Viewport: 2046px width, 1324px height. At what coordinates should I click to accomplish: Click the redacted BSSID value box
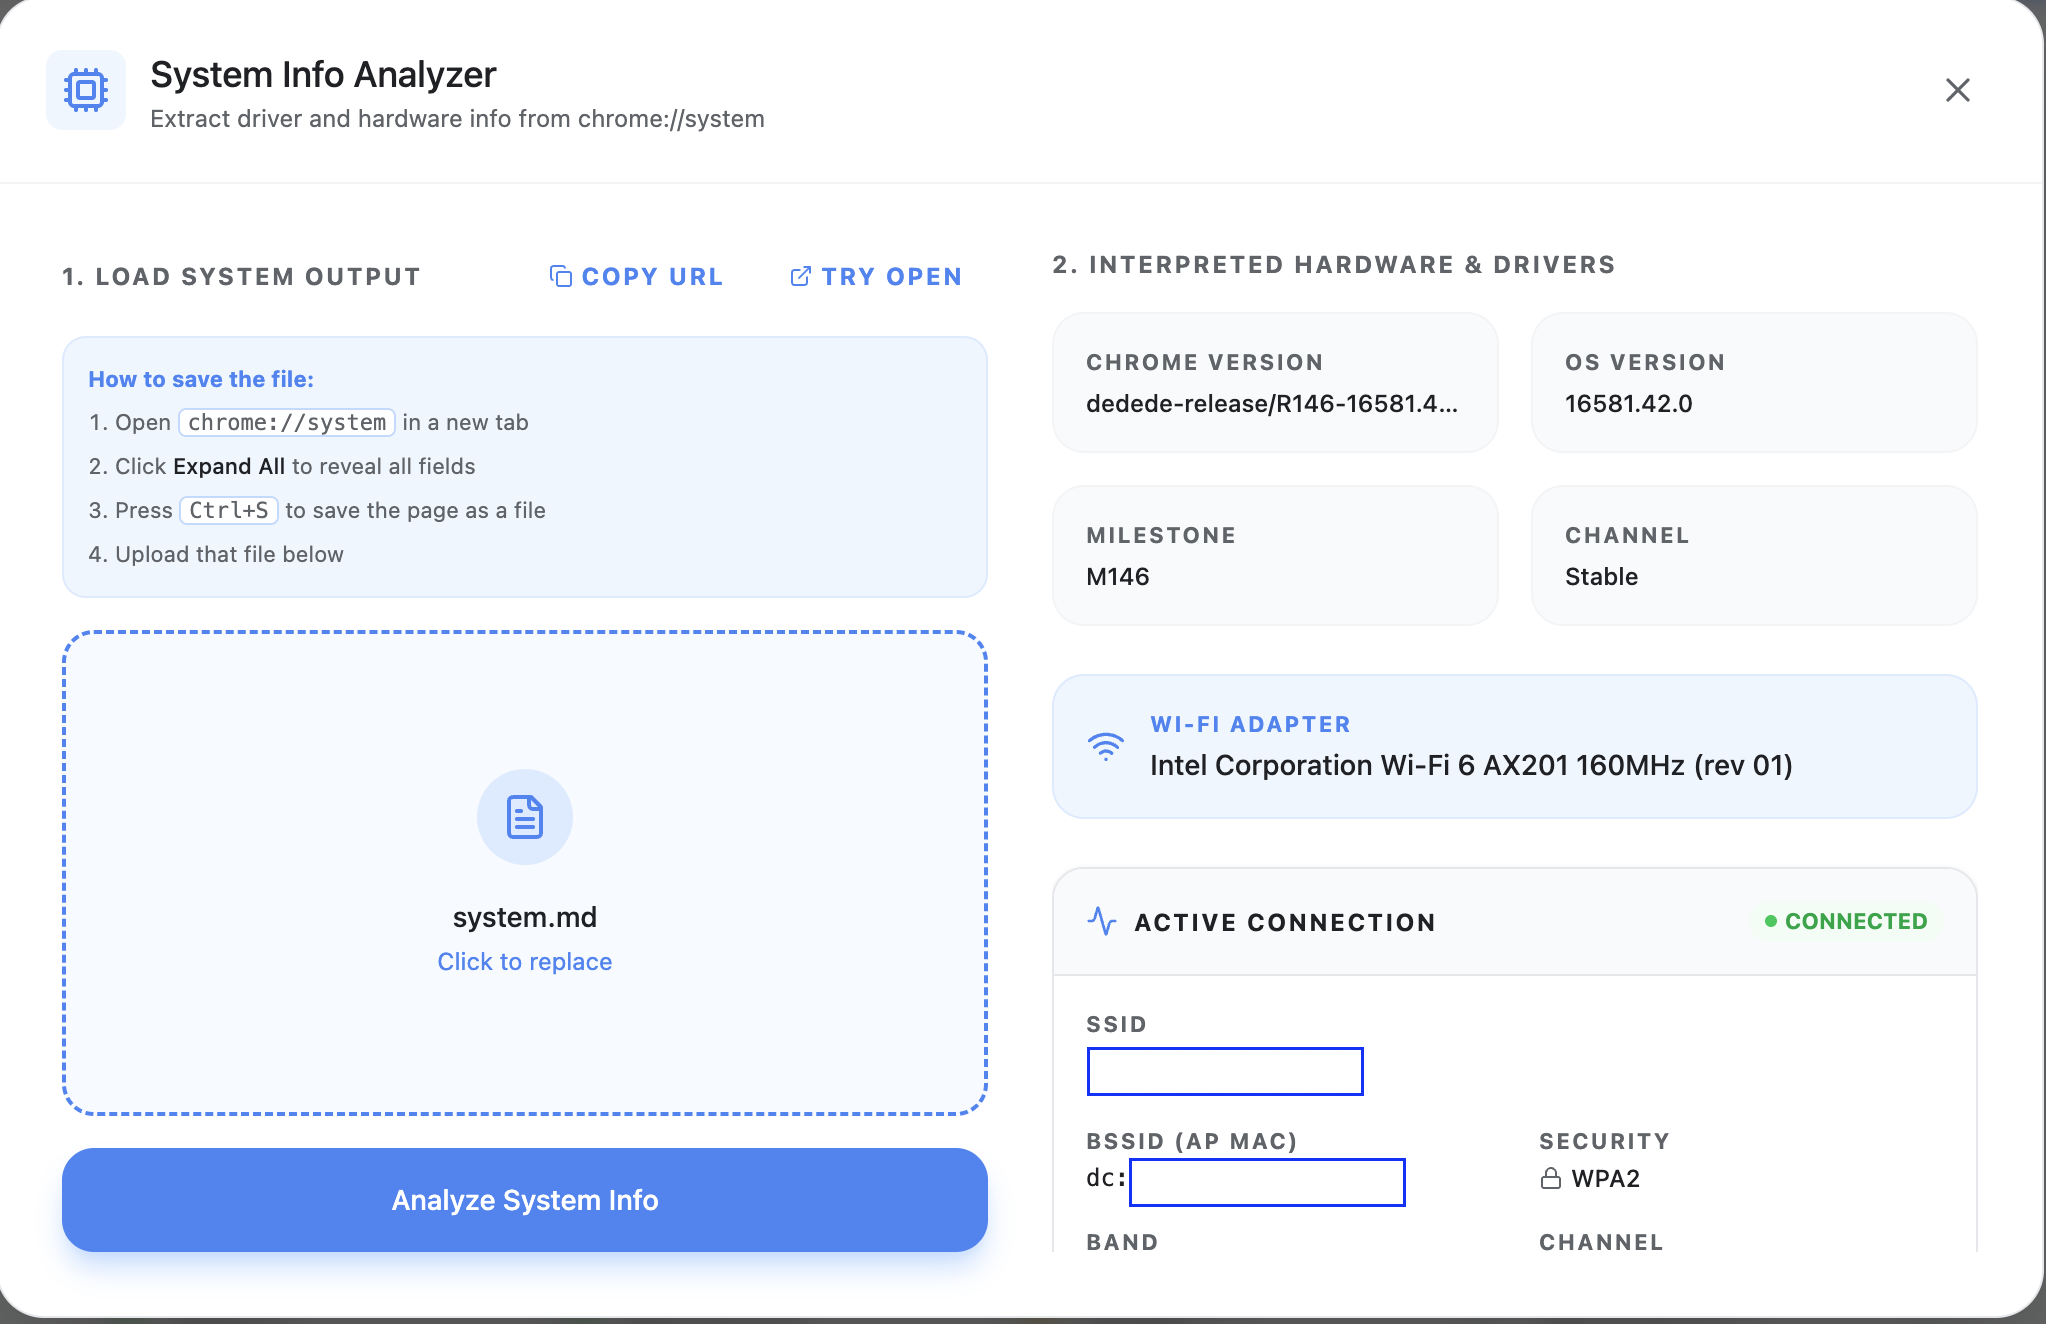(x=1267, y=1182)
